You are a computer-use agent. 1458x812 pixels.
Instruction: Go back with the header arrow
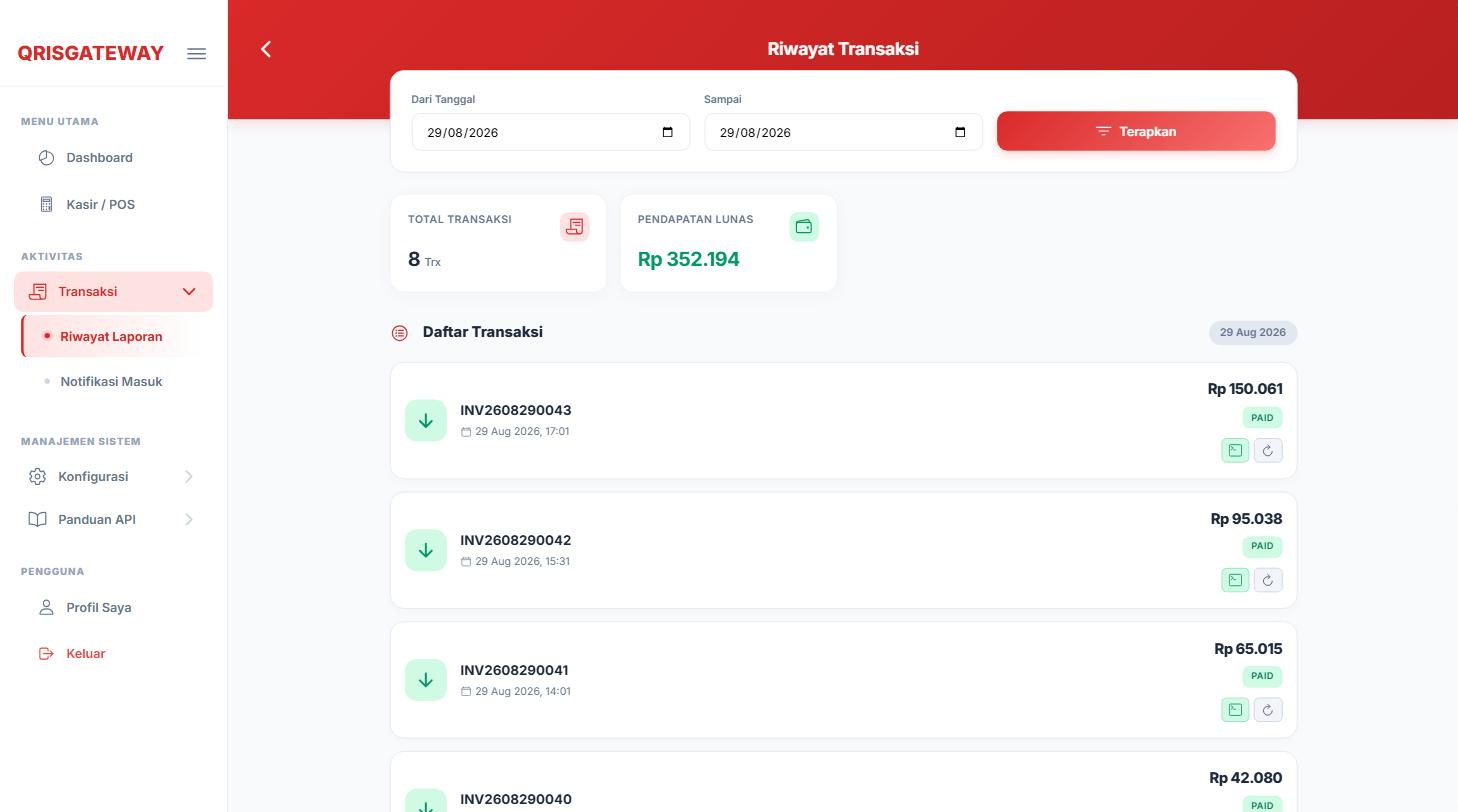266,49
